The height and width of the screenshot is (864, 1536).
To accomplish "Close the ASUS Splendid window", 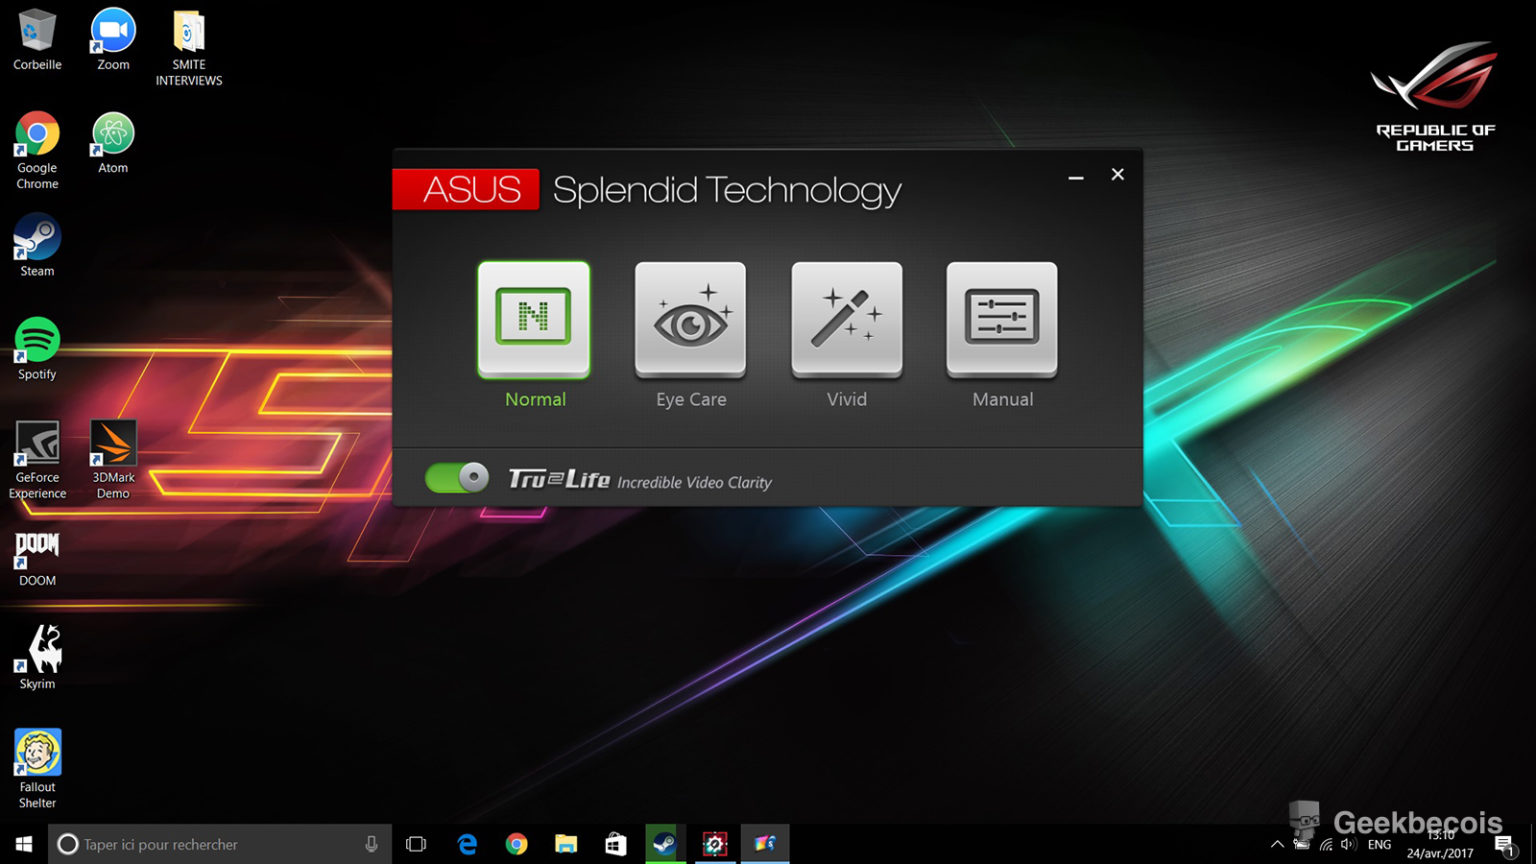I will pyautogui.click(x=1118, y=175).
